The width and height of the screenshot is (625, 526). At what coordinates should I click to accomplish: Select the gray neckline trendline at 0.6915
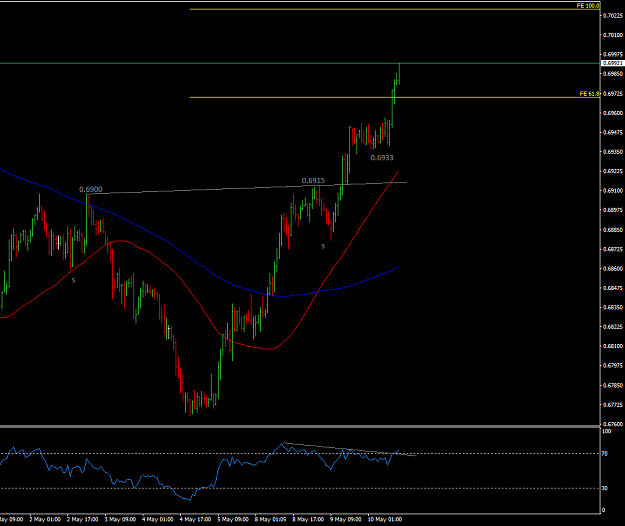pyautogui.click(x=247, y=188)
